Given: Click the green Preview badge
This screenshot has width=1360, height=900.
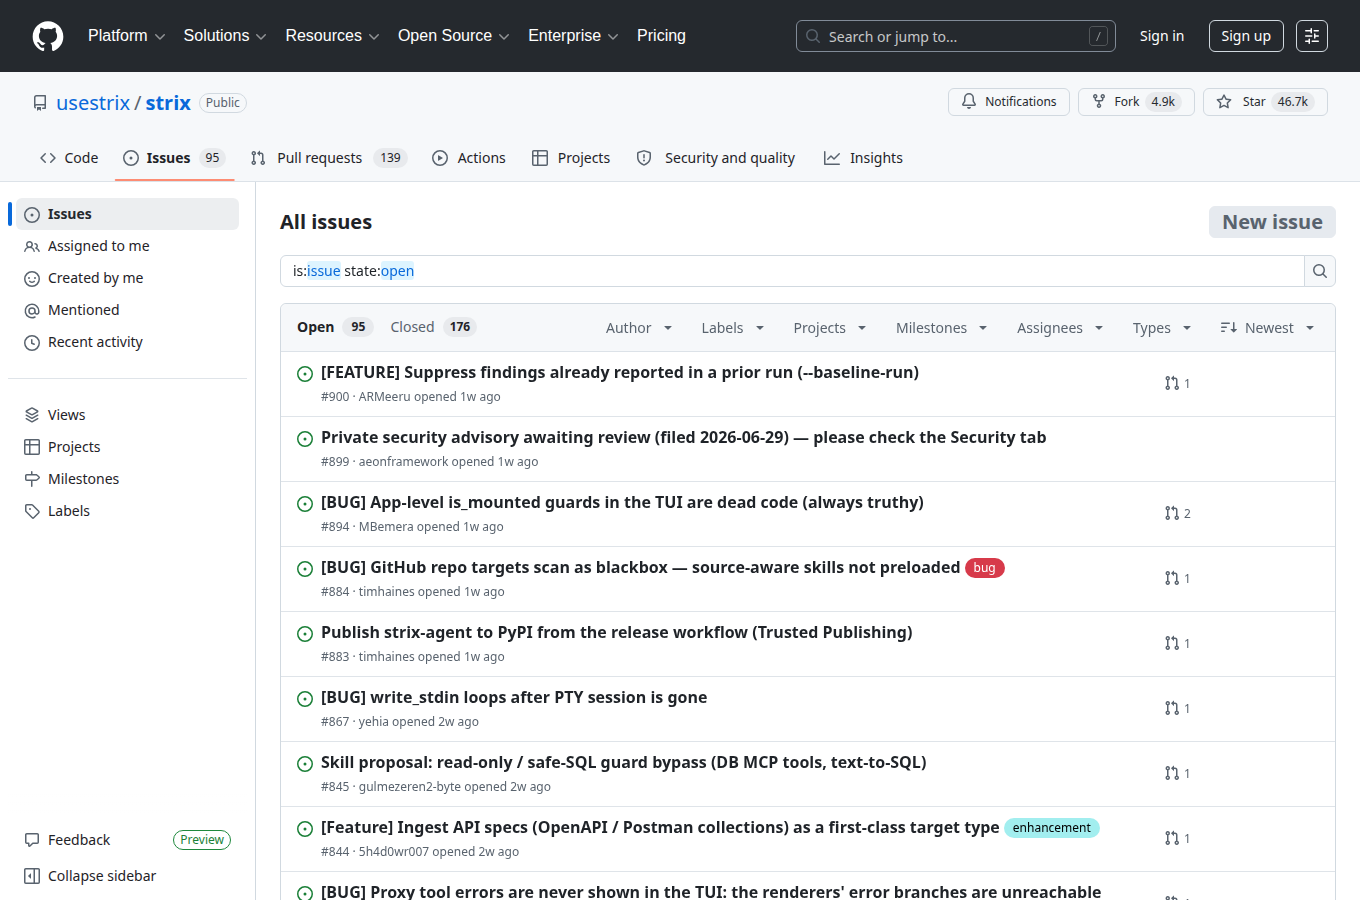Looking at the screenshot, I should tap(202, 840).
